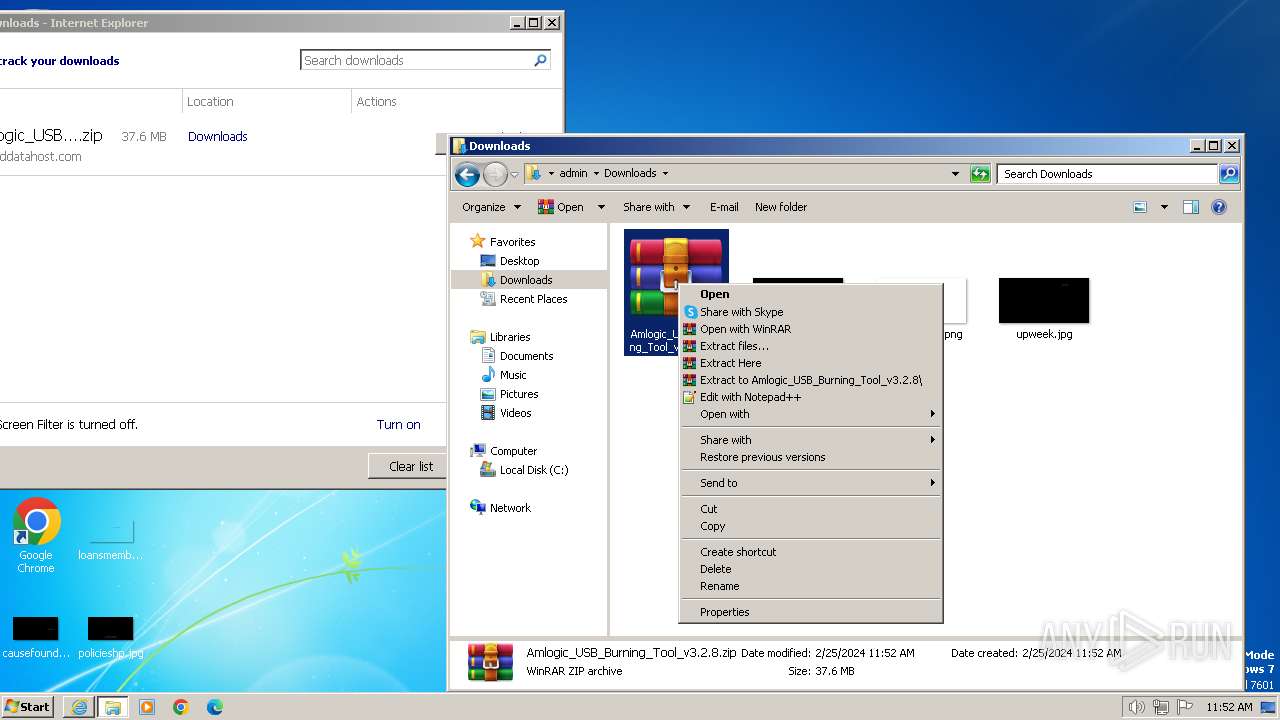Click the Downloads breadcrumb in address bar
This screenshot has width=1280, height=720.
tap(630, 173)
